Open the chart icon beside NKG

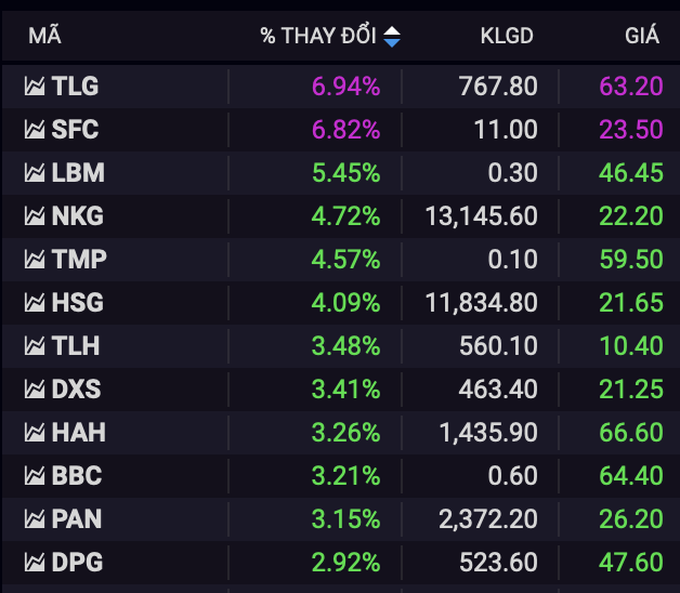tap(35, 216)
